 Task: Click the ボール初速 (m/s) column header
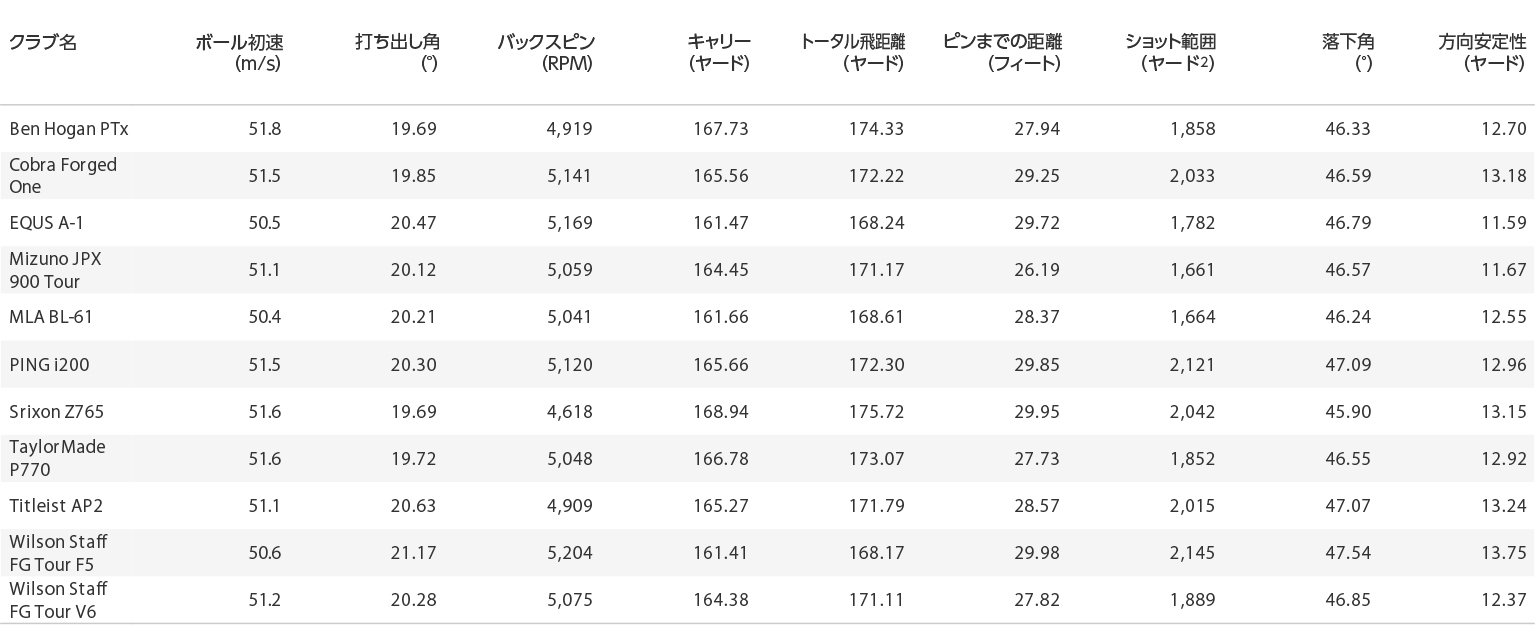(239, 53)
